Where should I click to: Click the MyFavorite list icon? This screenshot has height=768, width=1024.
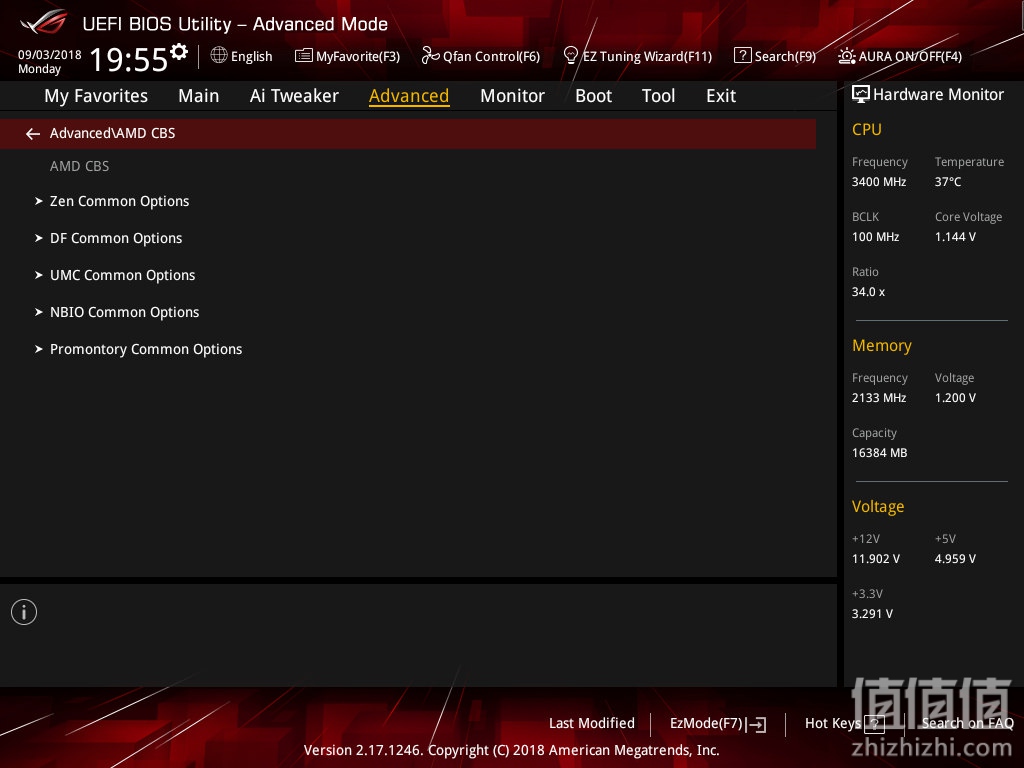pyautogui.click(x=304, y=56)
